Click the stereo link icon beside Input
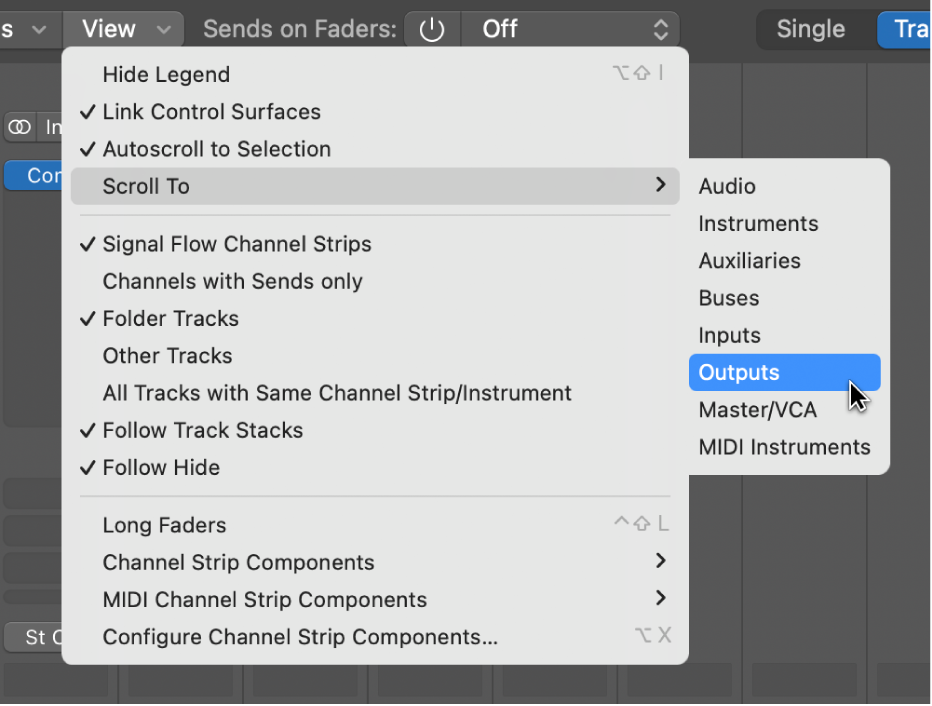This screenshot has width=932, height=706. [19, 127]
